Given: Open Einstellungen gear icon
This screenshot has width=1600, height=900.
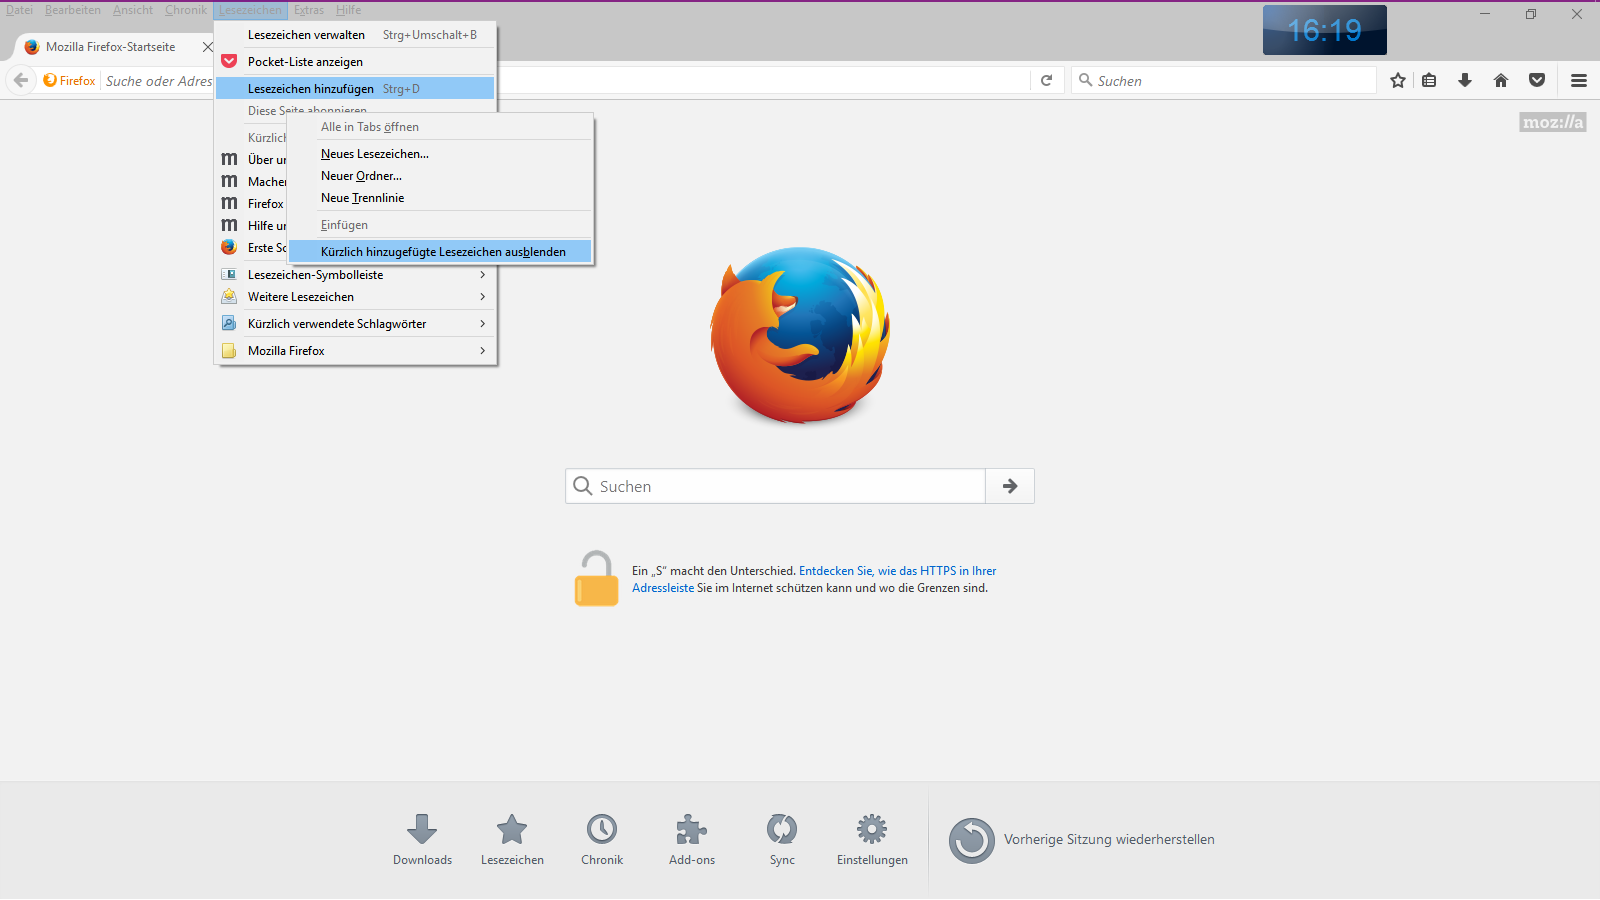Looking at the screenshot, I should (872, 839).
